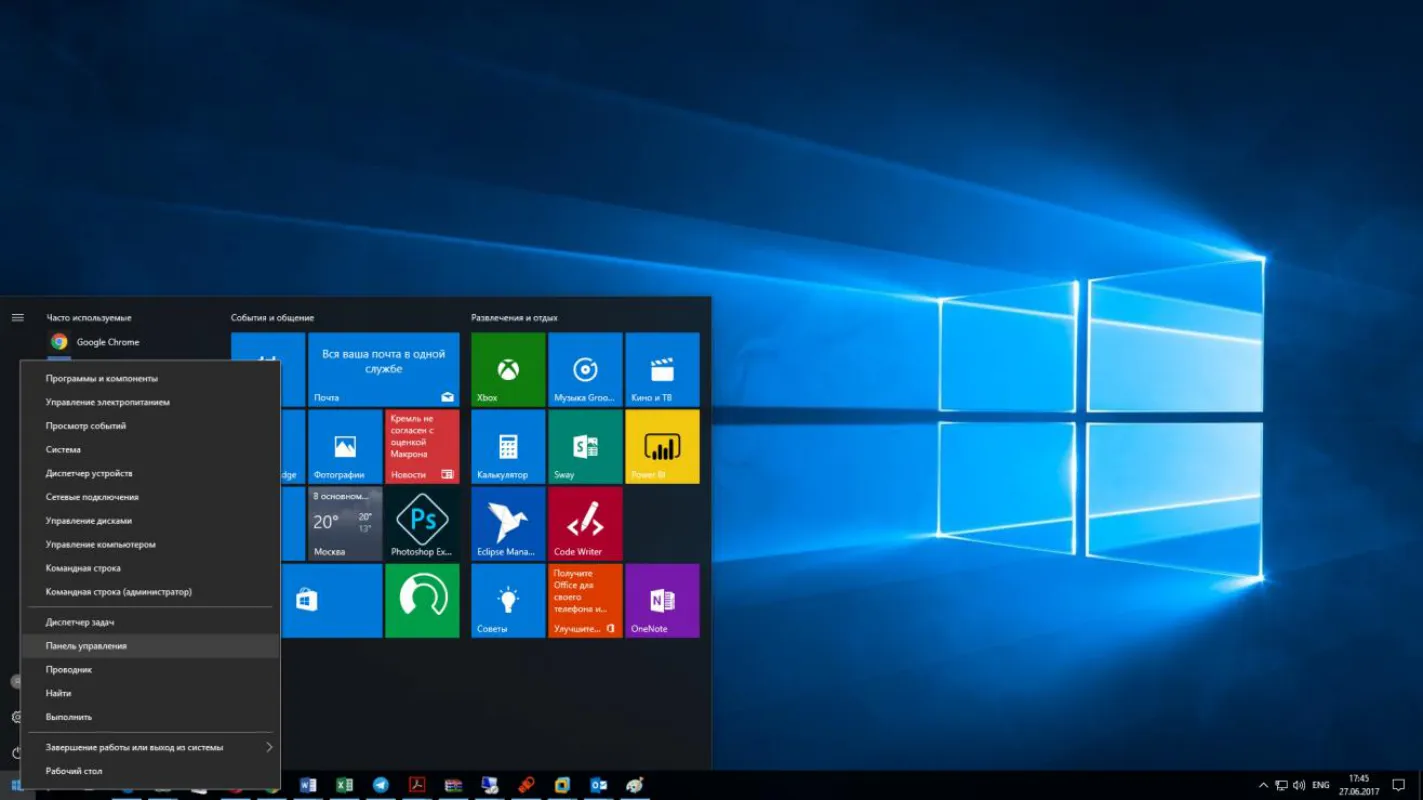Screen dimensions: 1423x800
Task: Open the OneNote tile
Action: click(x=662, y=601)
